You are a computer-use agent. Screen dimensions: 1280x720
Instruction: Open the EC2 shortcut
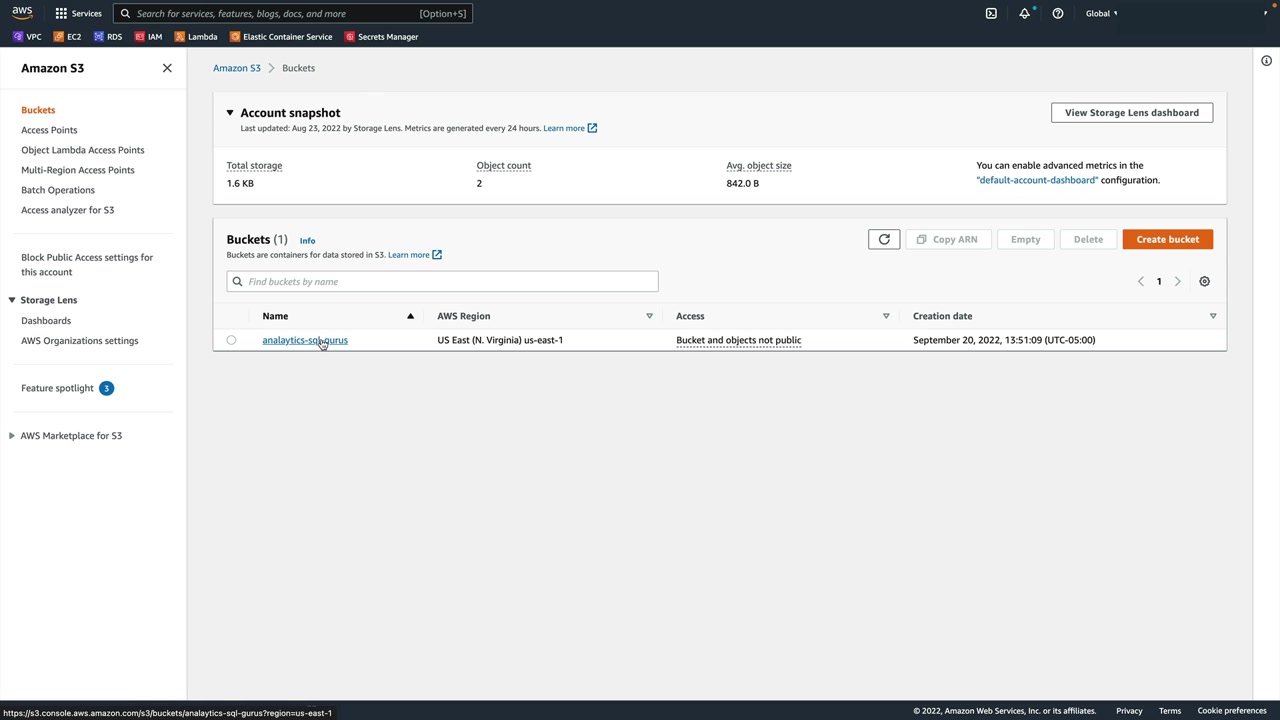coord(67,37)
